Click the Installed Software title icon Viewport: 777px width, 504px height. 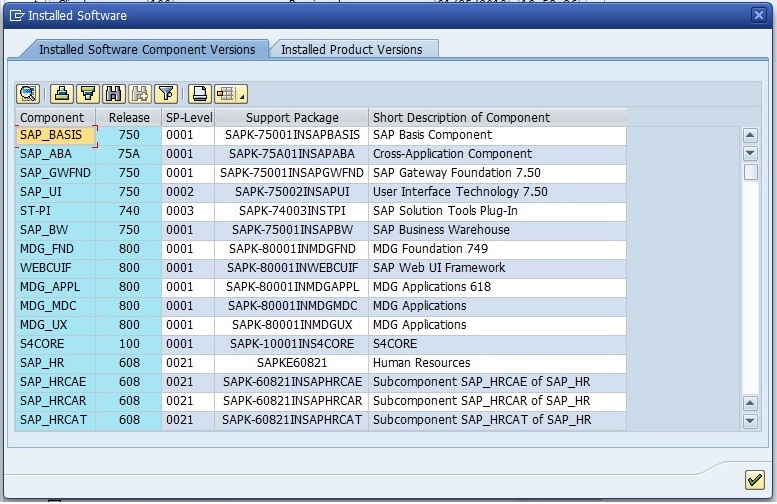pos(17,16)
